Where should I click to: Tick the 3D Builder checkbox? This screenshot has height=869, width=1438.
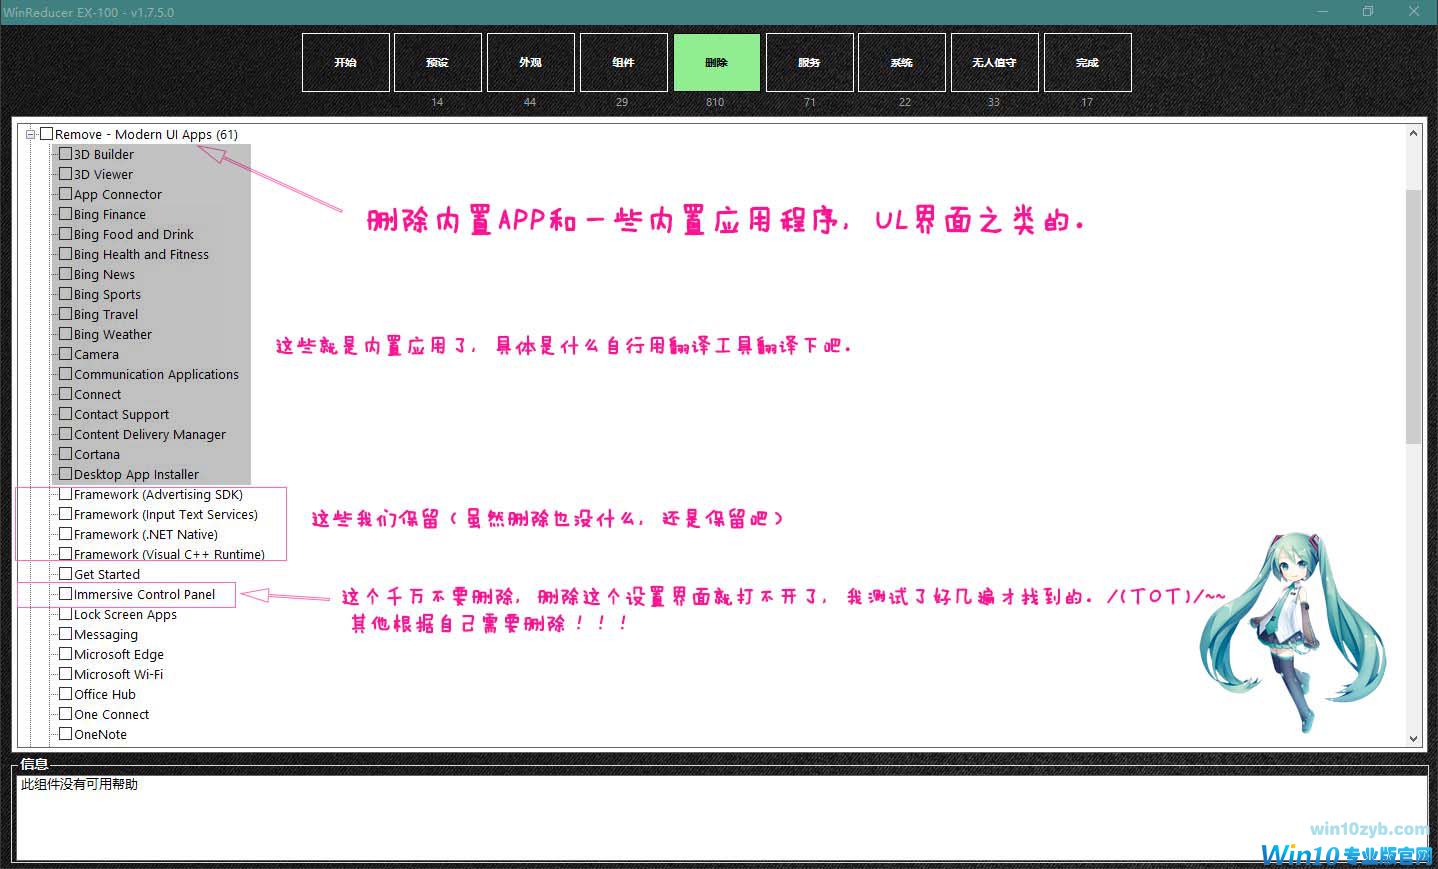66,154
